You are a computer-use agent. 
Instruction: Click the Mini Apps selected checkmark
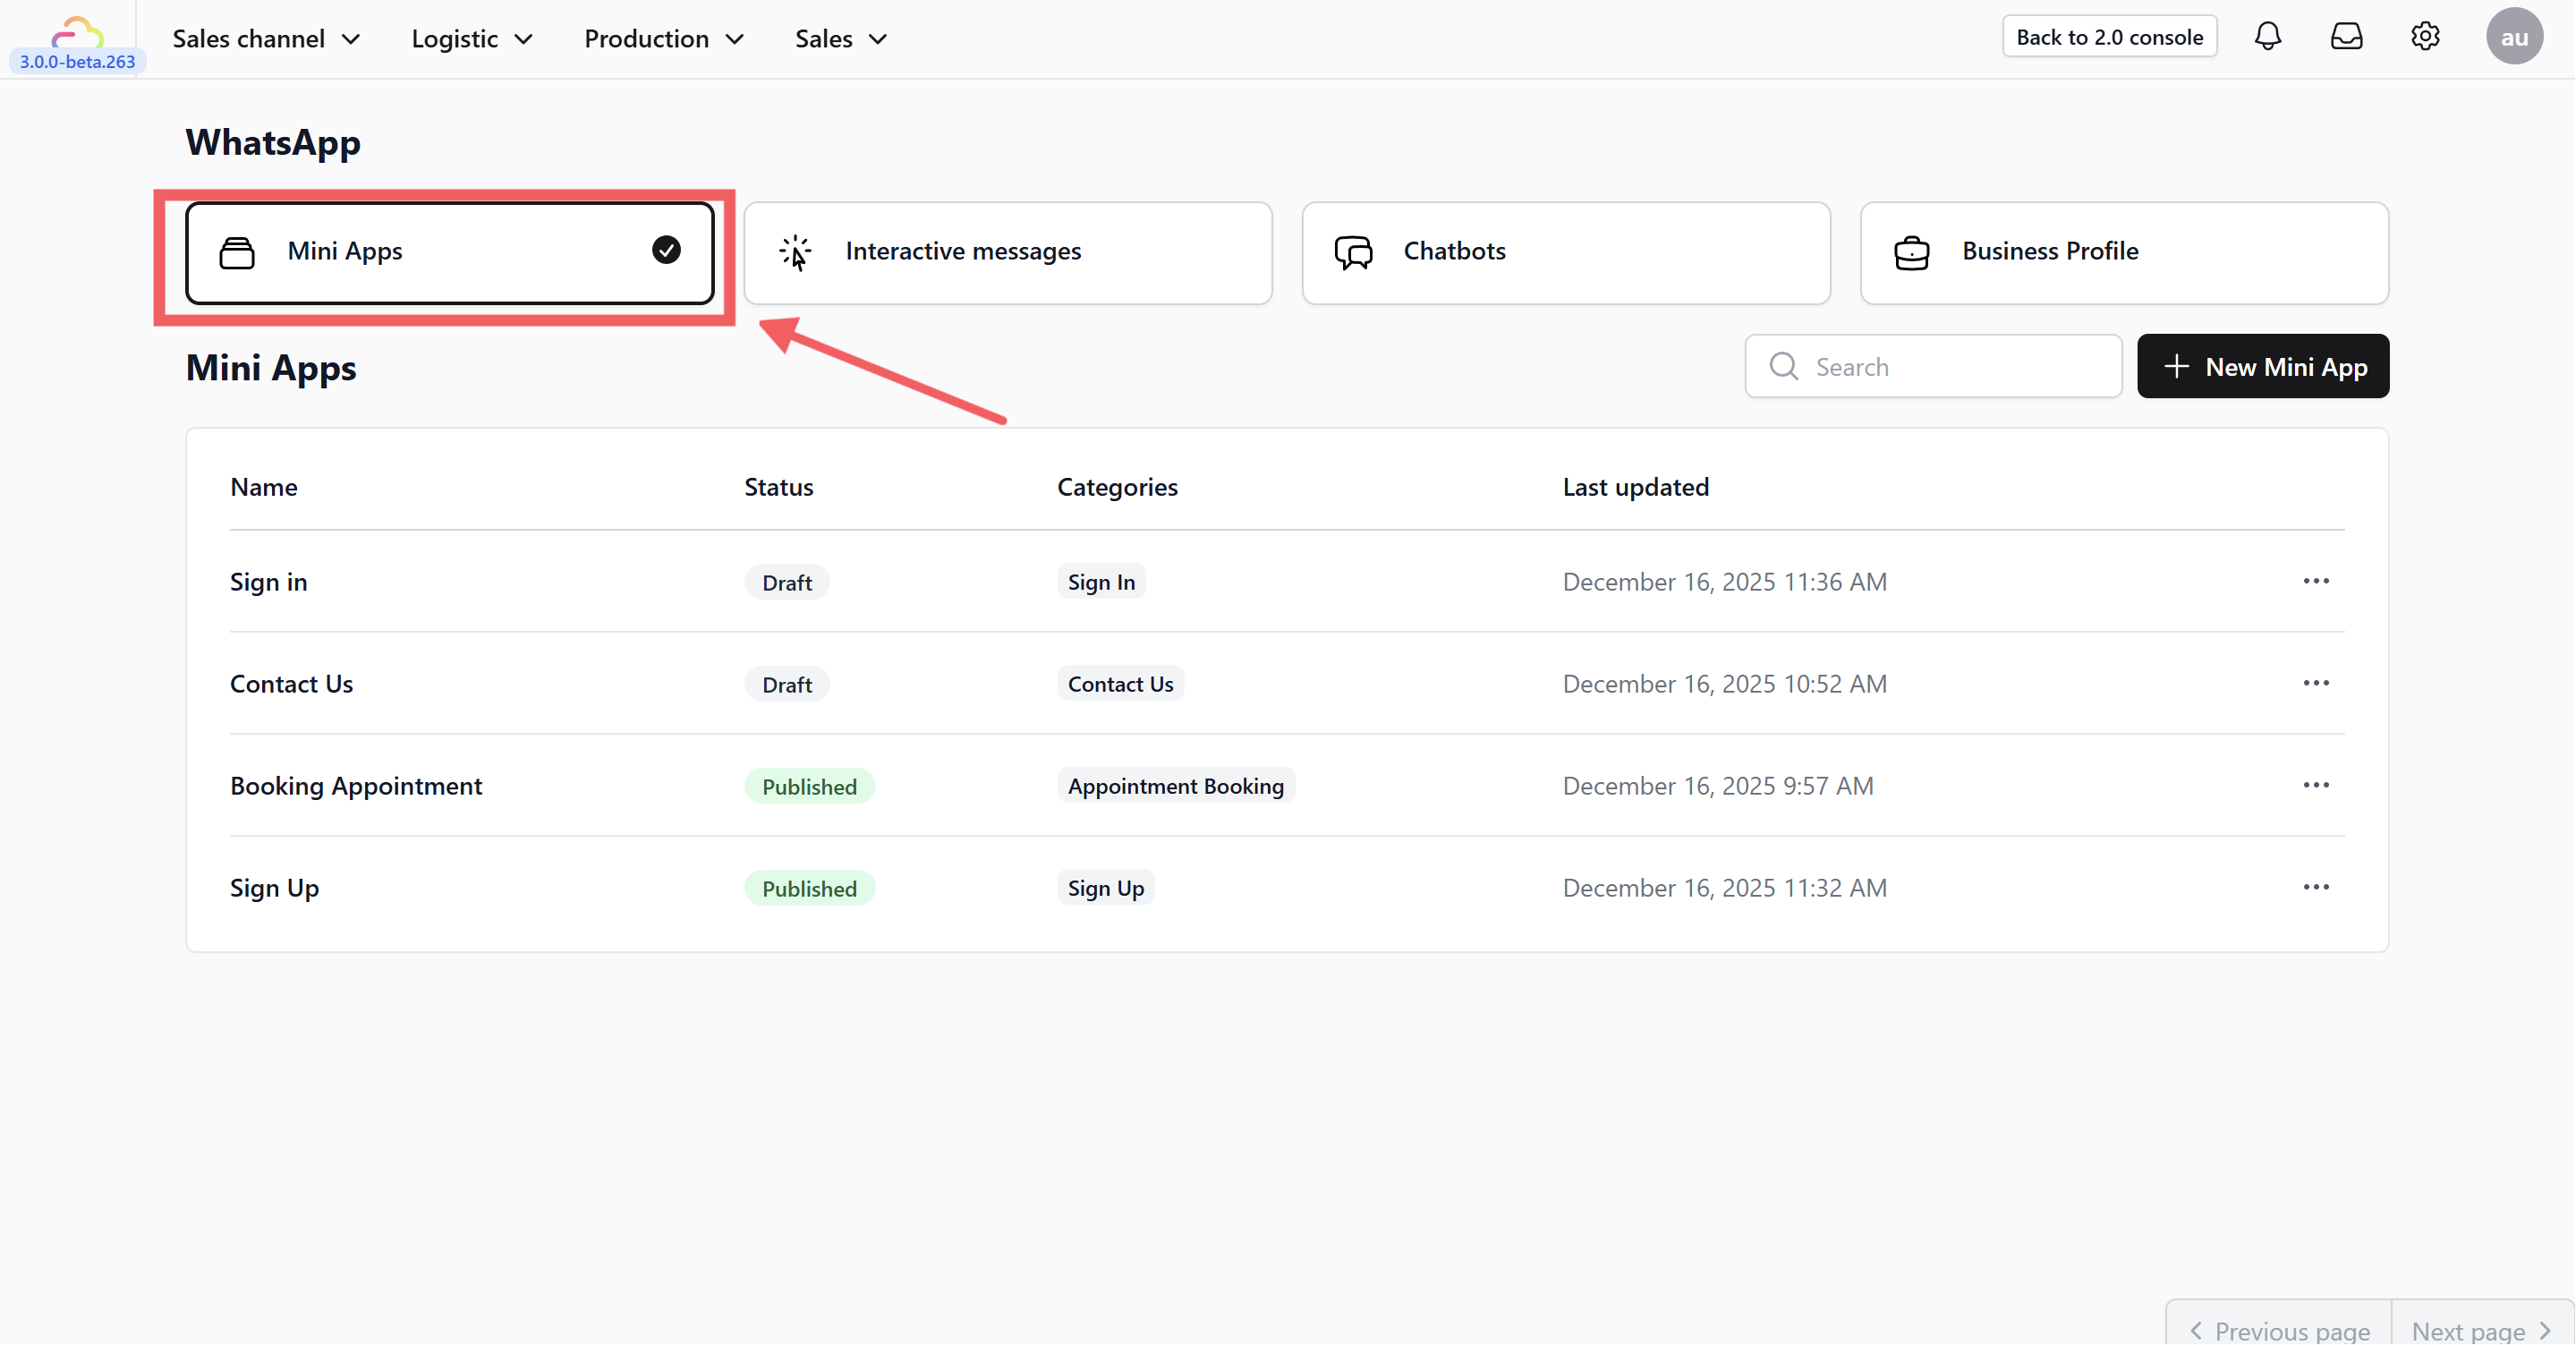(x=666, y=250)
